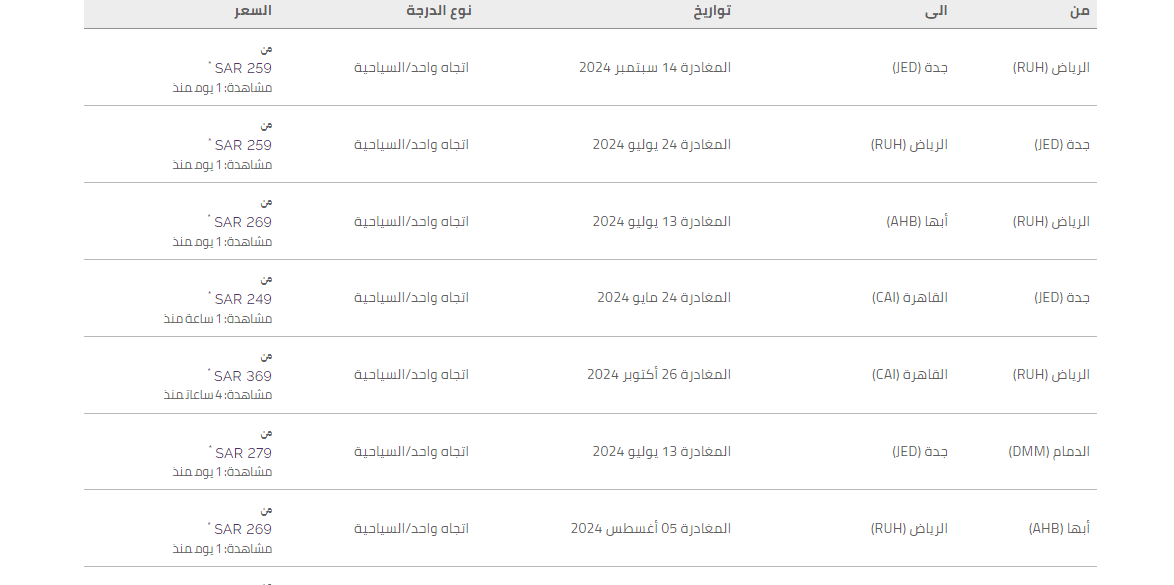
Task: Click the تواريخ column header
Action: [x=712, y=10]
